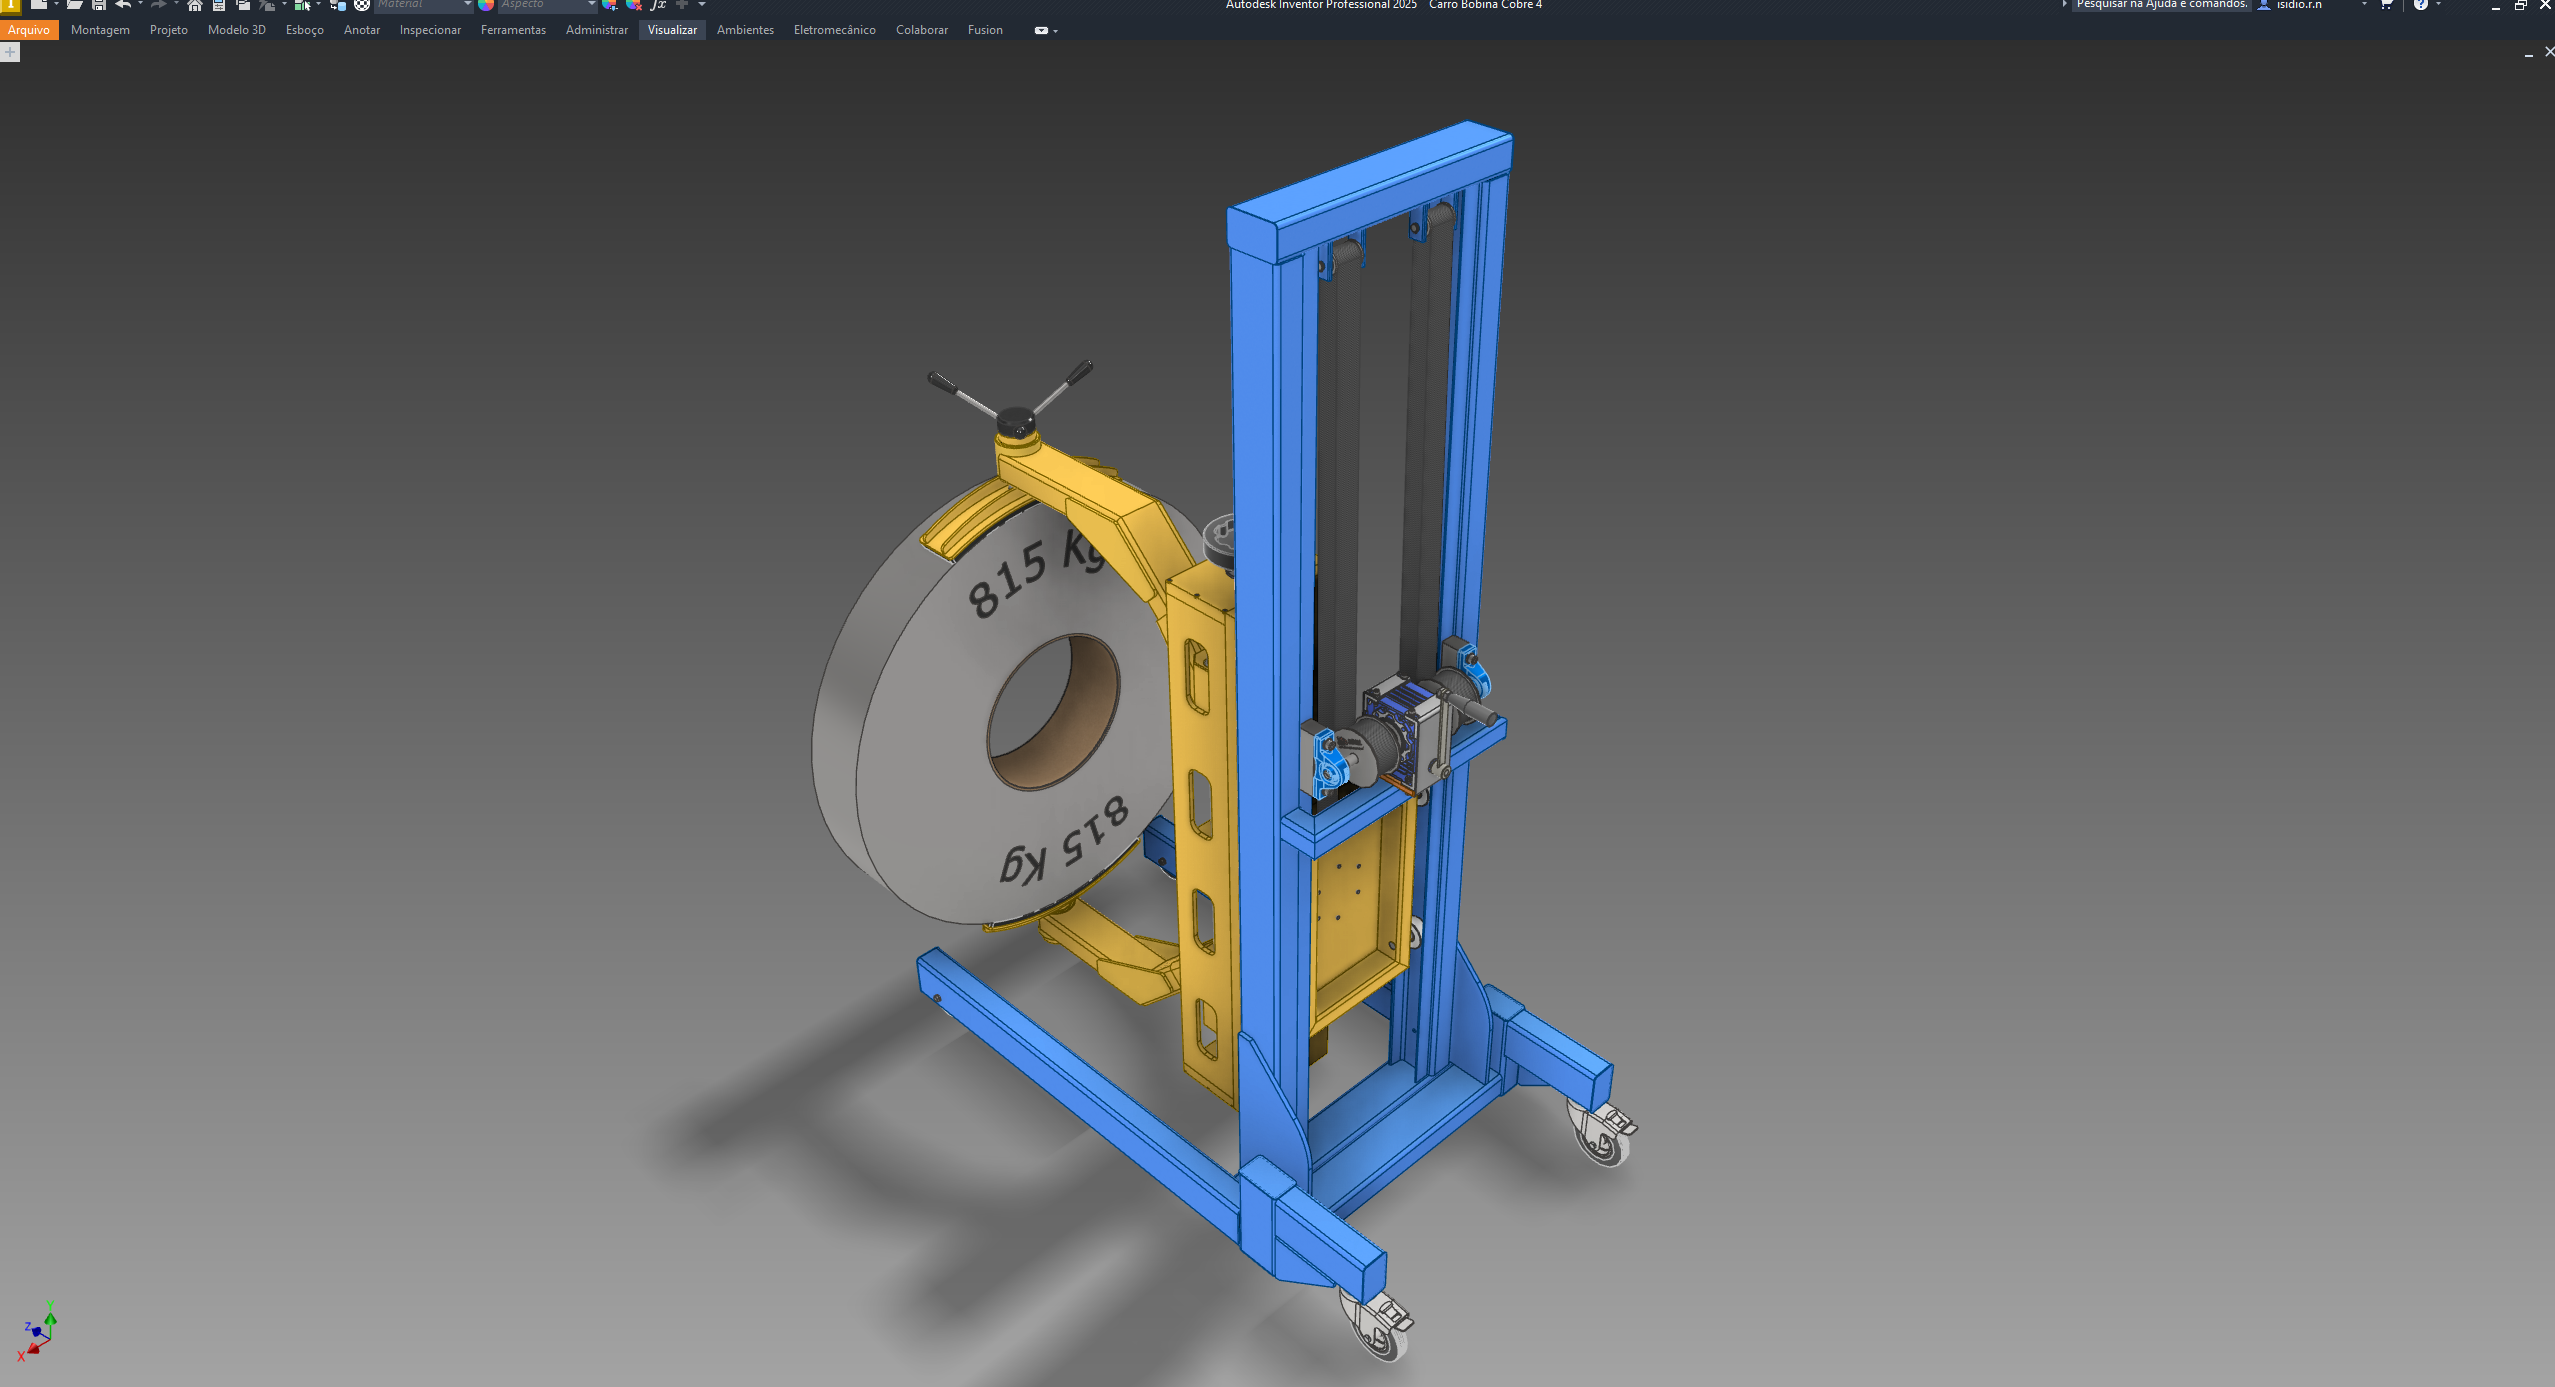Viewport: 2555px width, 1387px height.
Task: Click the redo arrow icon
Action: pos(158,4)
